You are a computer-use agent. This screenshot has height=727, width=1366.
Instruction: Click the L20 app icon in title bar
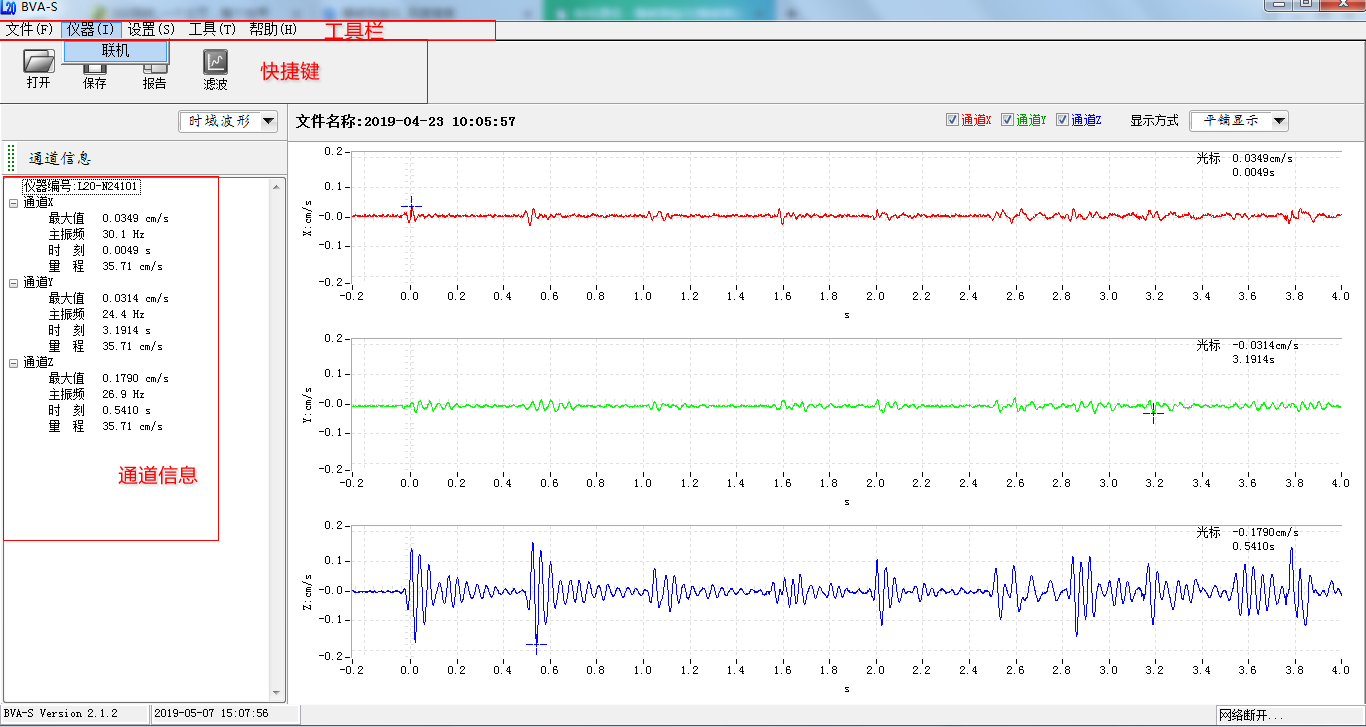(10, 8)
